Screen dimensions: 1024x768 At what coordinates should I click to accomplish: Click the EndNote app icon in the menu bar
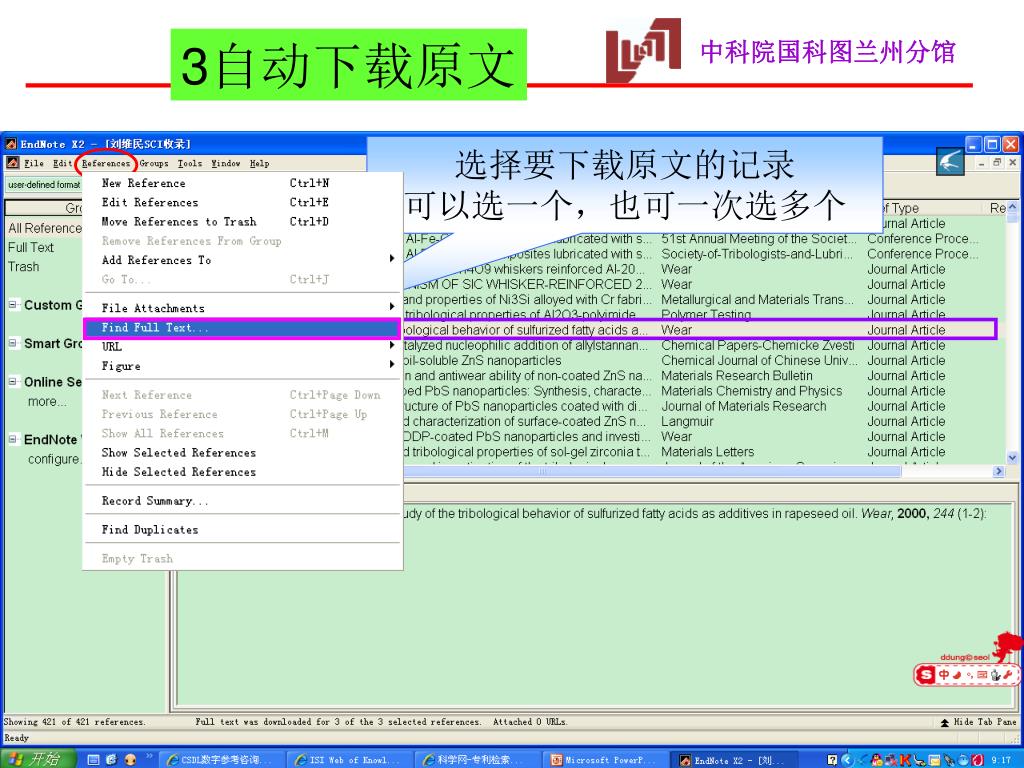pos(12,163)
